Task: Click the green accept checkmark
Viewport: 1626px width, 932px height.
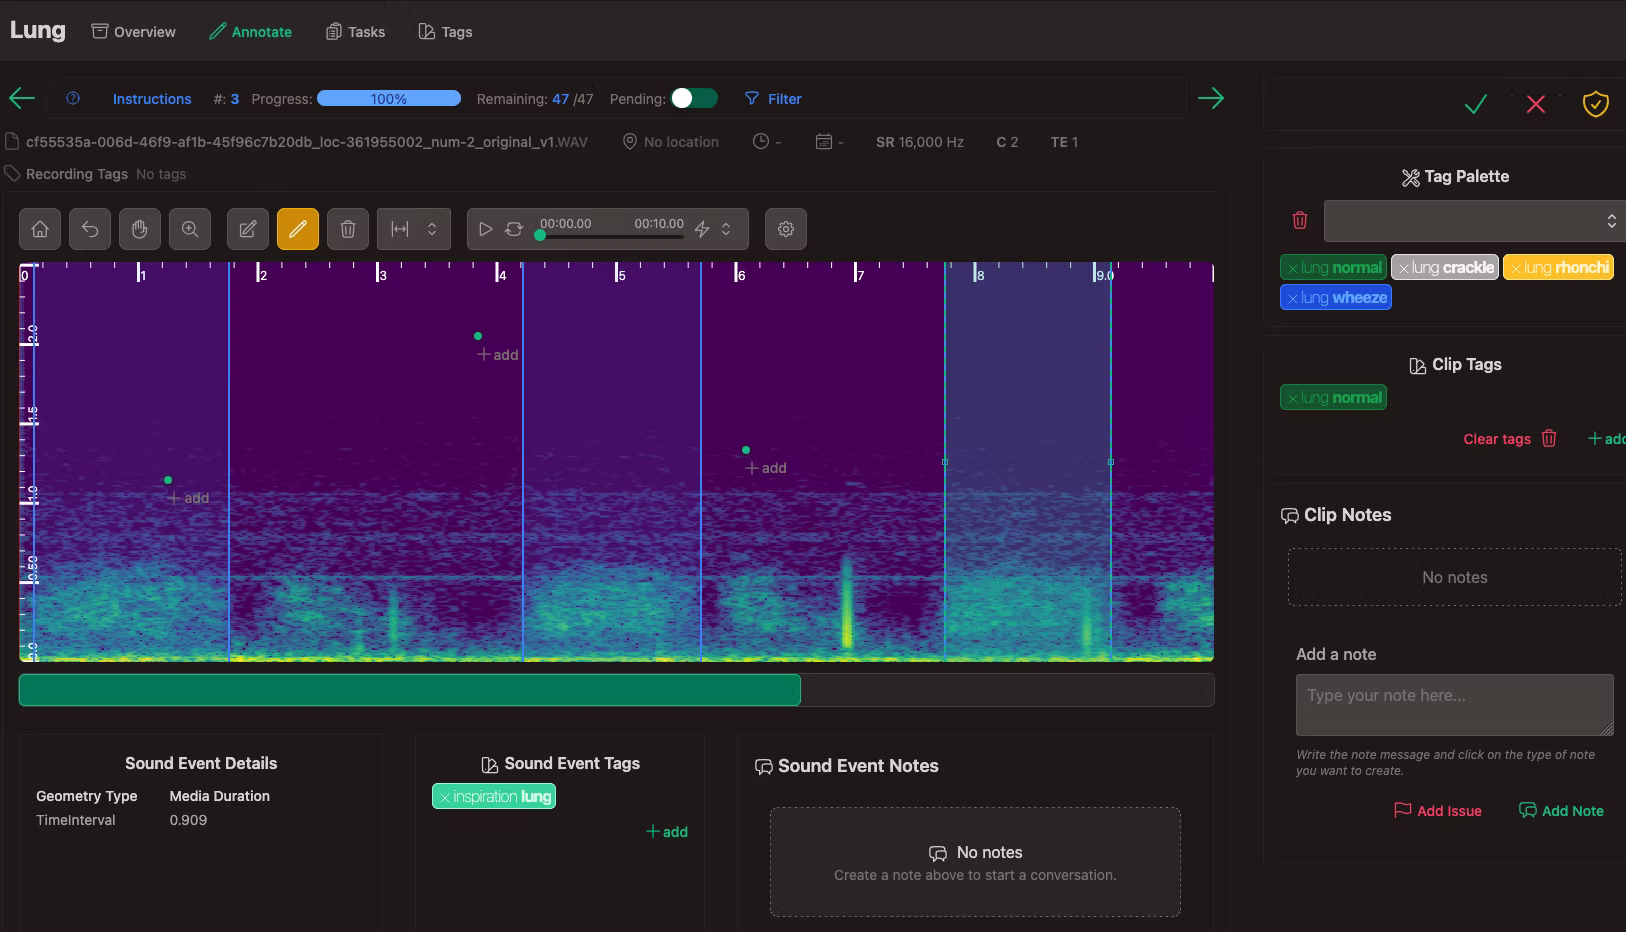Action: 1476,104
